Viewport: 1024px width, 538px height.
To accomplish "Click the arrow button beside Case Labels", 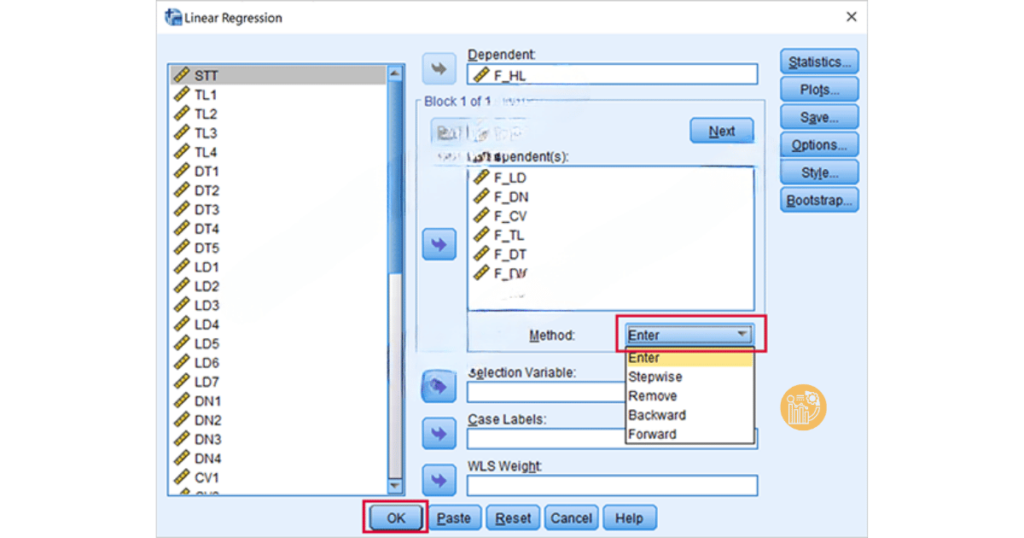I will click(439, 434).
